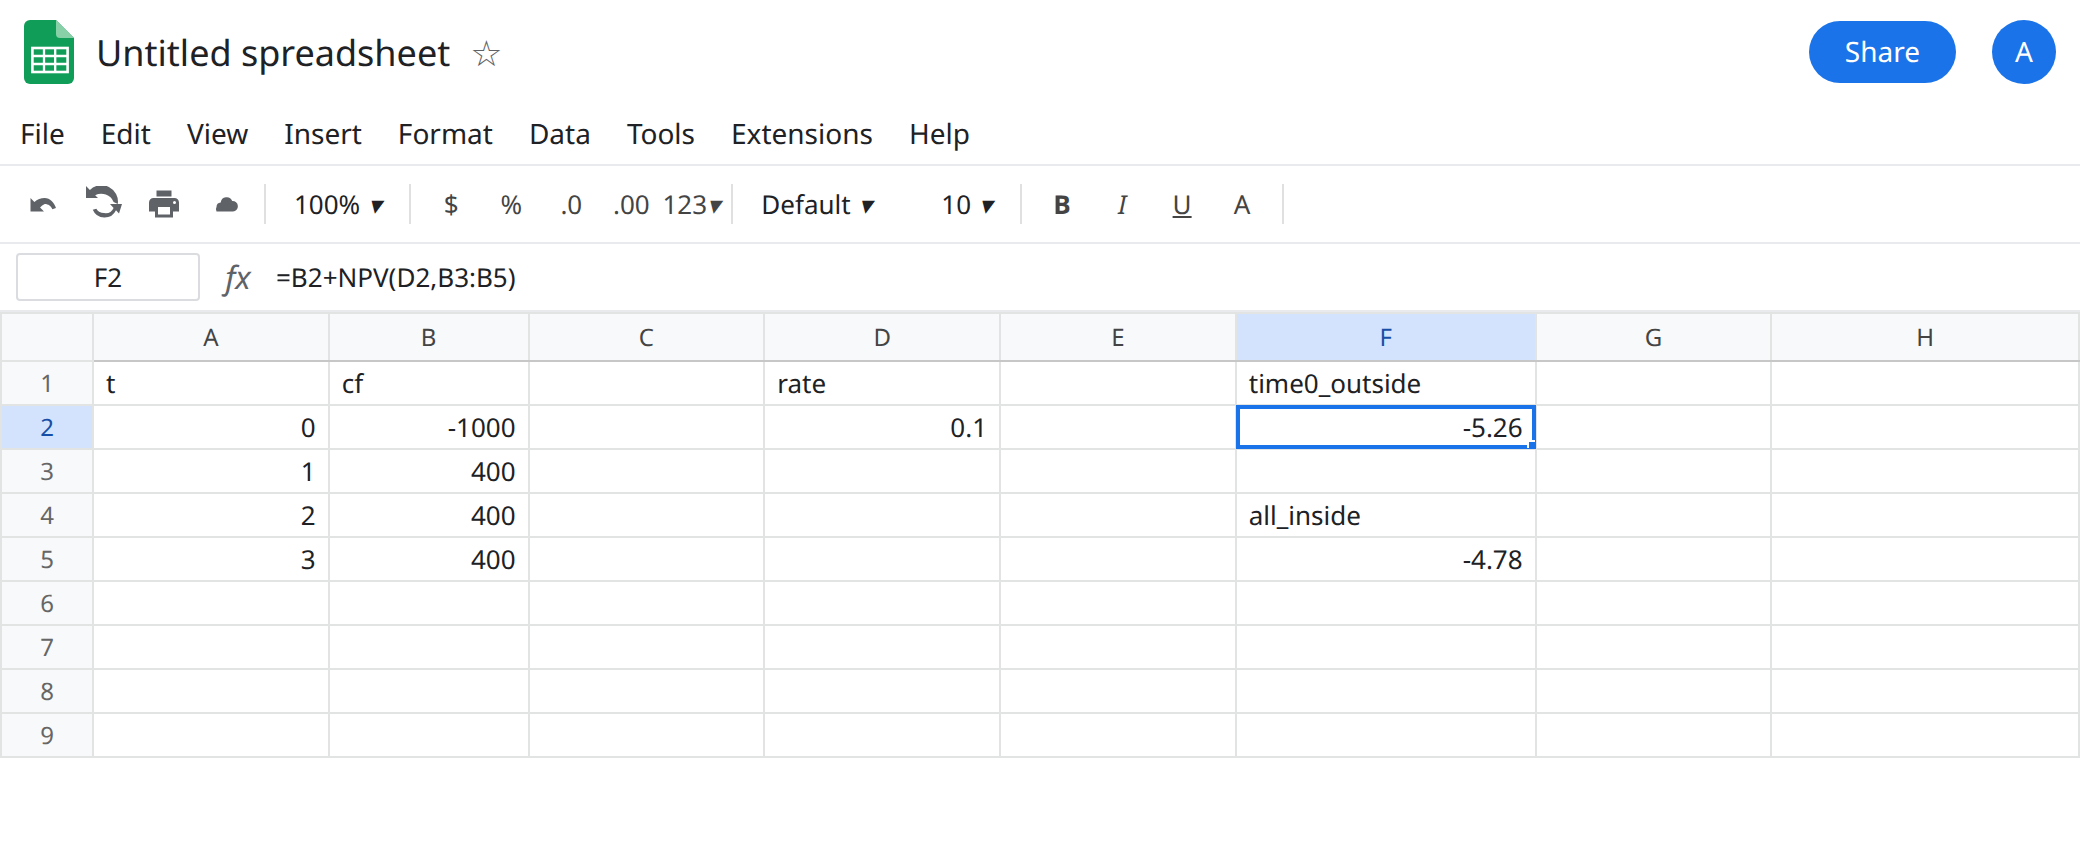The width and height of the screenshot is (2080, 860).
Task: Open the Extensions menu
Action: tap(802, 134)
